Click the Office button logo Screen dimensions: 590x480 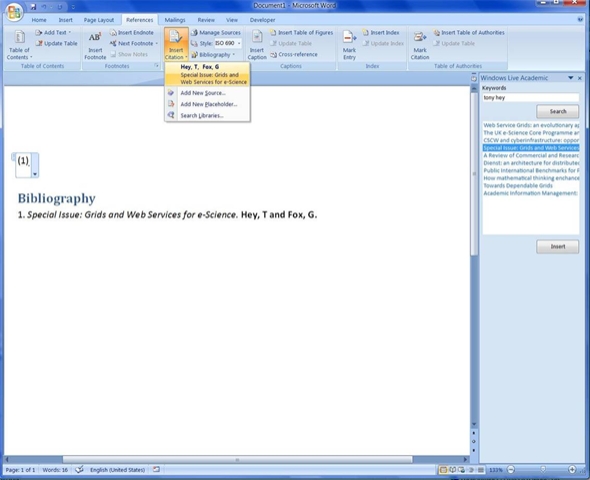pyautogui.click(x=14, y=12)
